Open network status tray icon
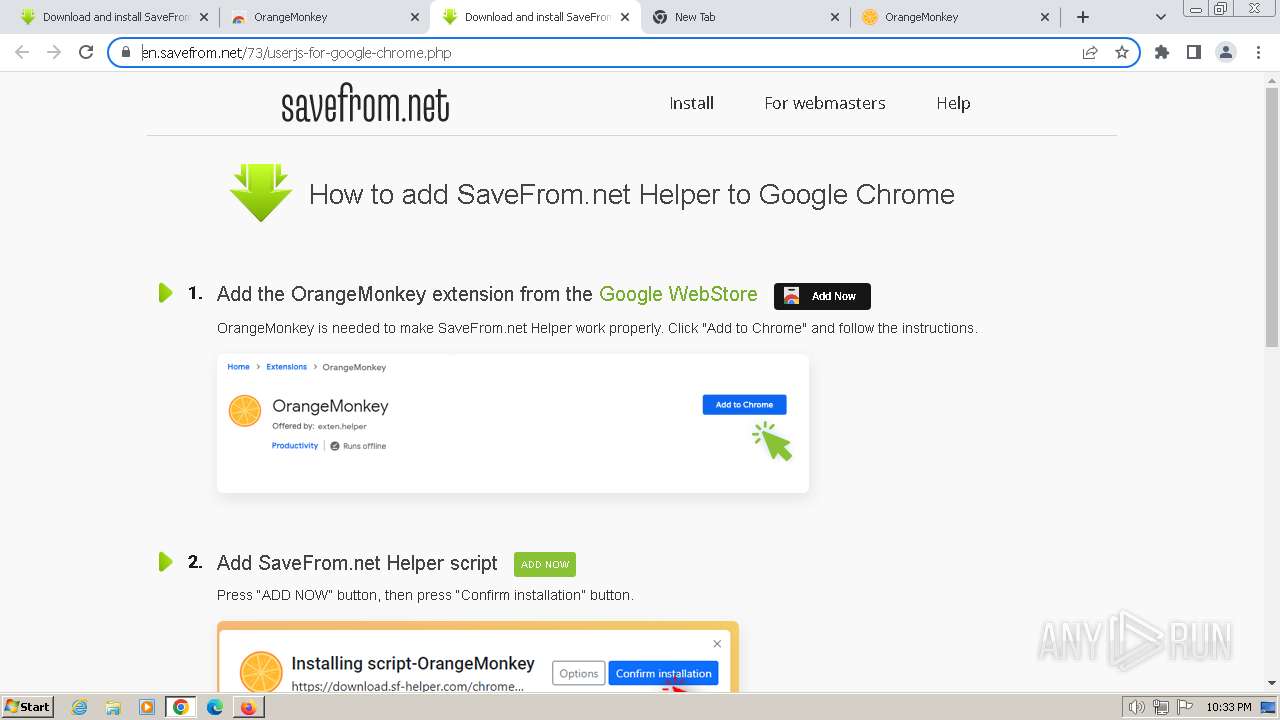Screen dimensions: 1280x720 tap(1162, 707)
